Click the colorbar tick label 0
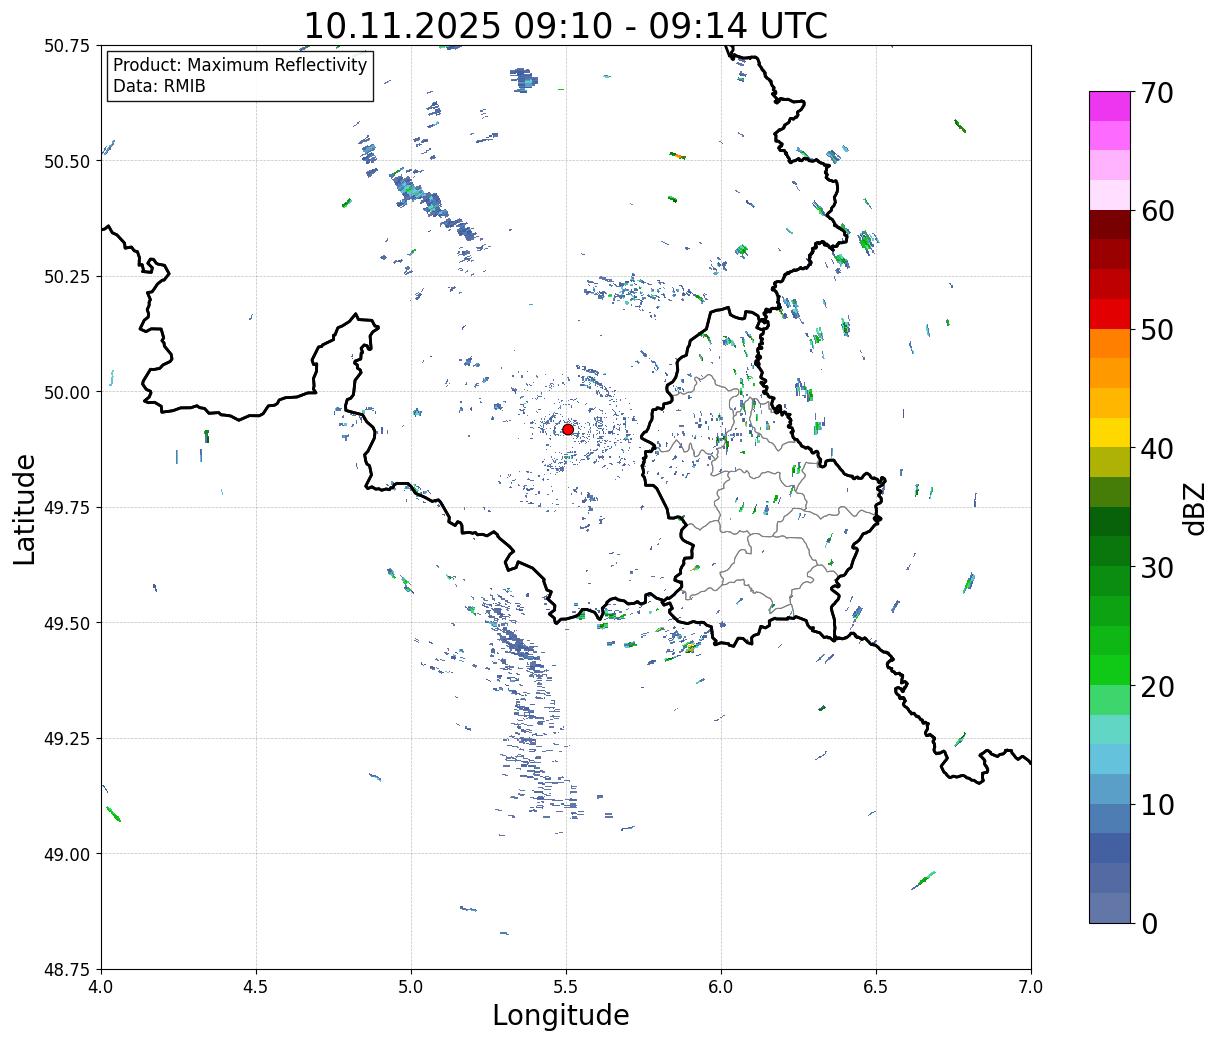Image resolution: width=1219 pixels, height=1040 pixels. point(1149,924)
